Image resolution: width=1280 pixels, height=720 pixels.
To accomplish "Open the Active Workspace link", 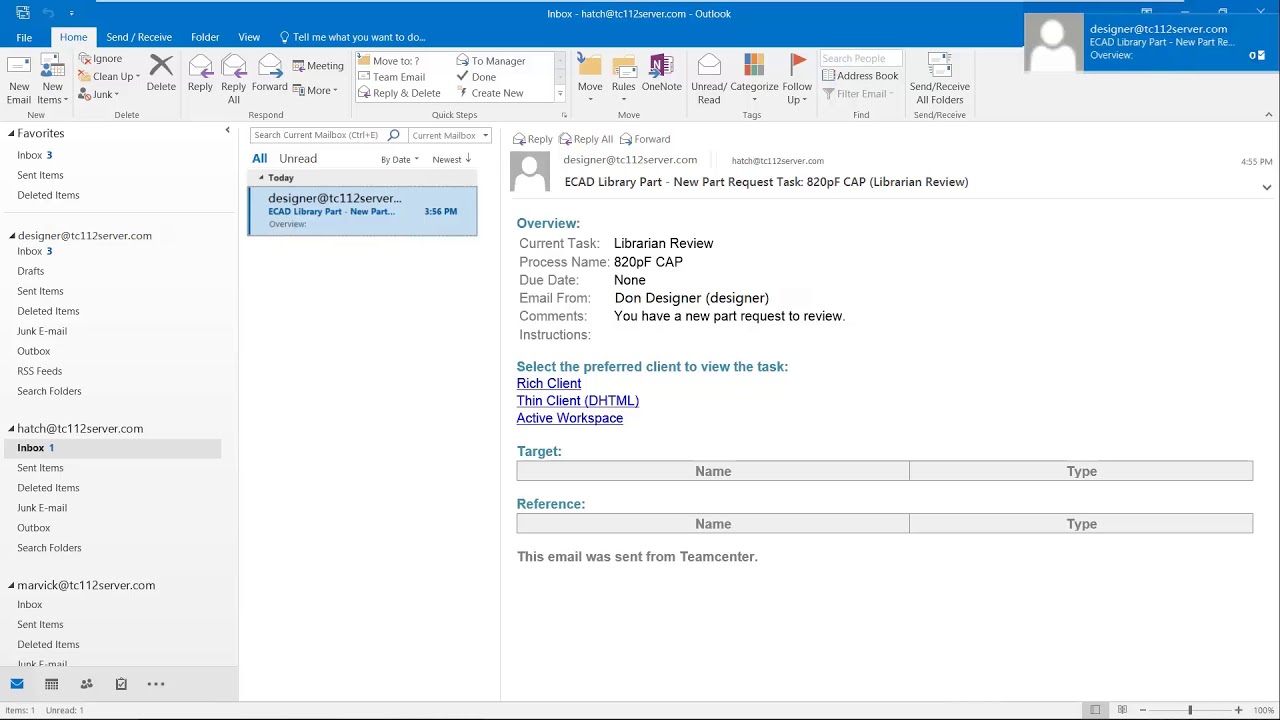I will tap(570, 418).
